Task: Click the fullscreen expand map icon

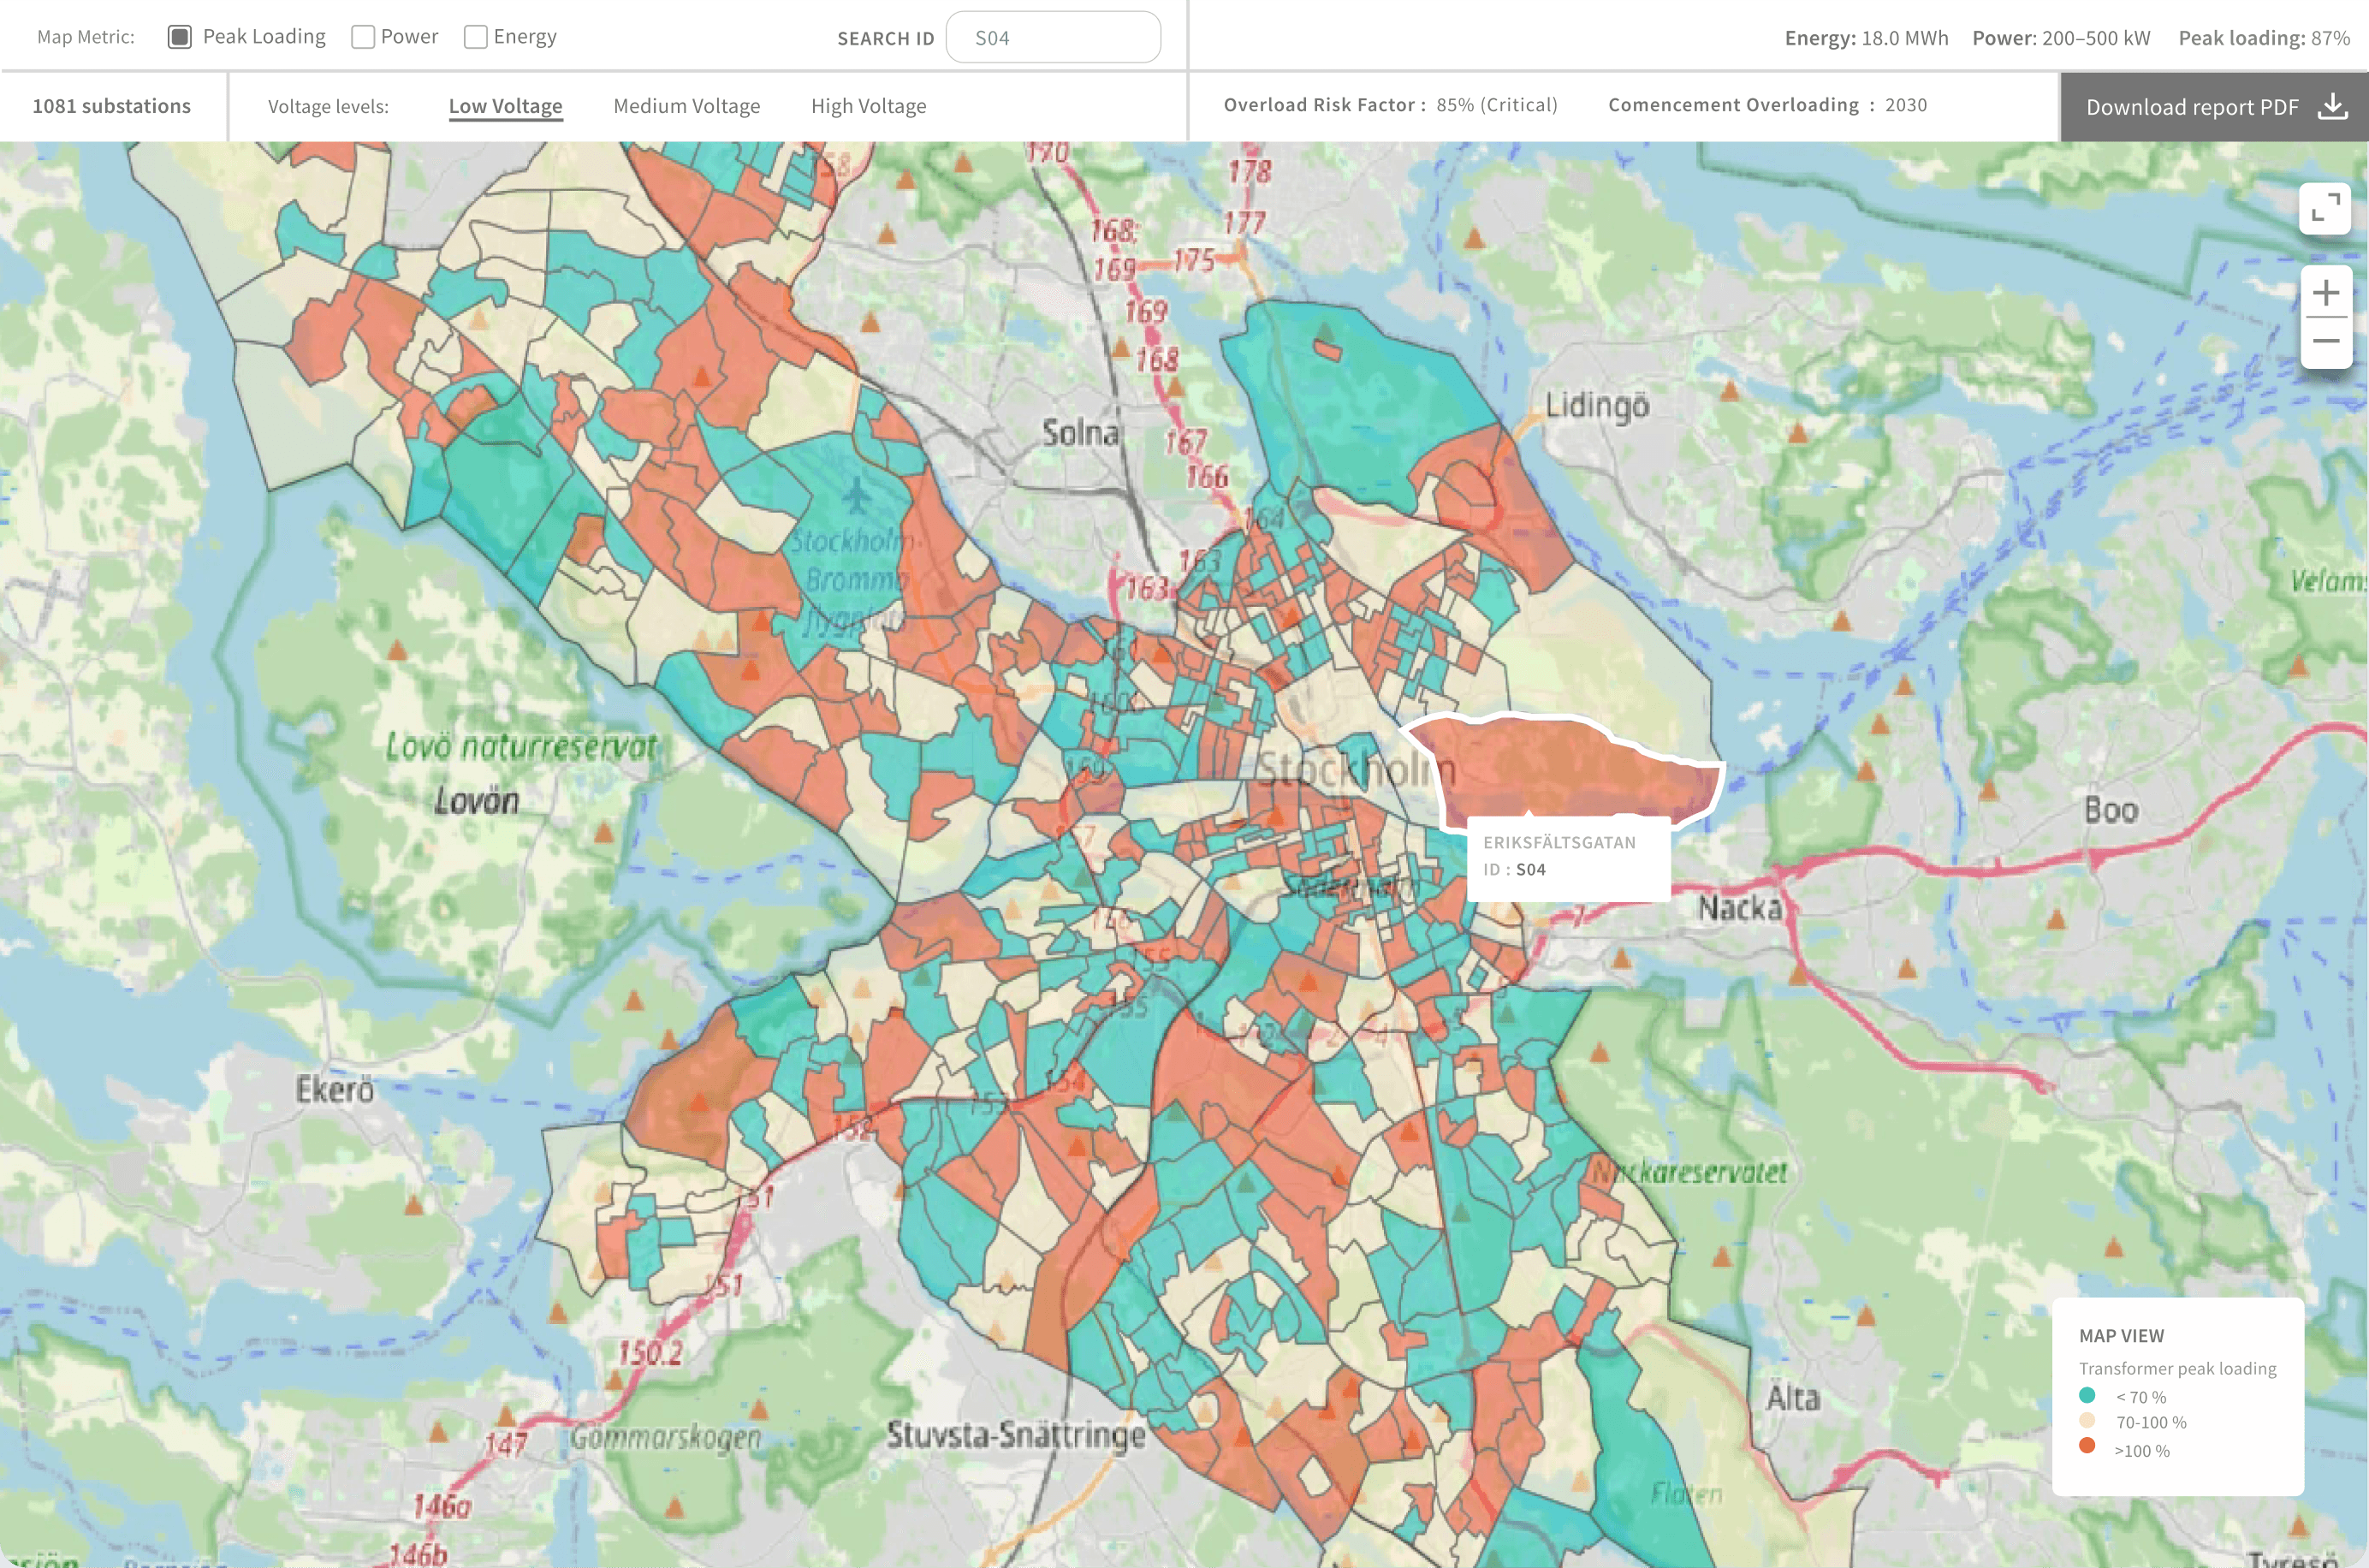Action: point(2325,209)
